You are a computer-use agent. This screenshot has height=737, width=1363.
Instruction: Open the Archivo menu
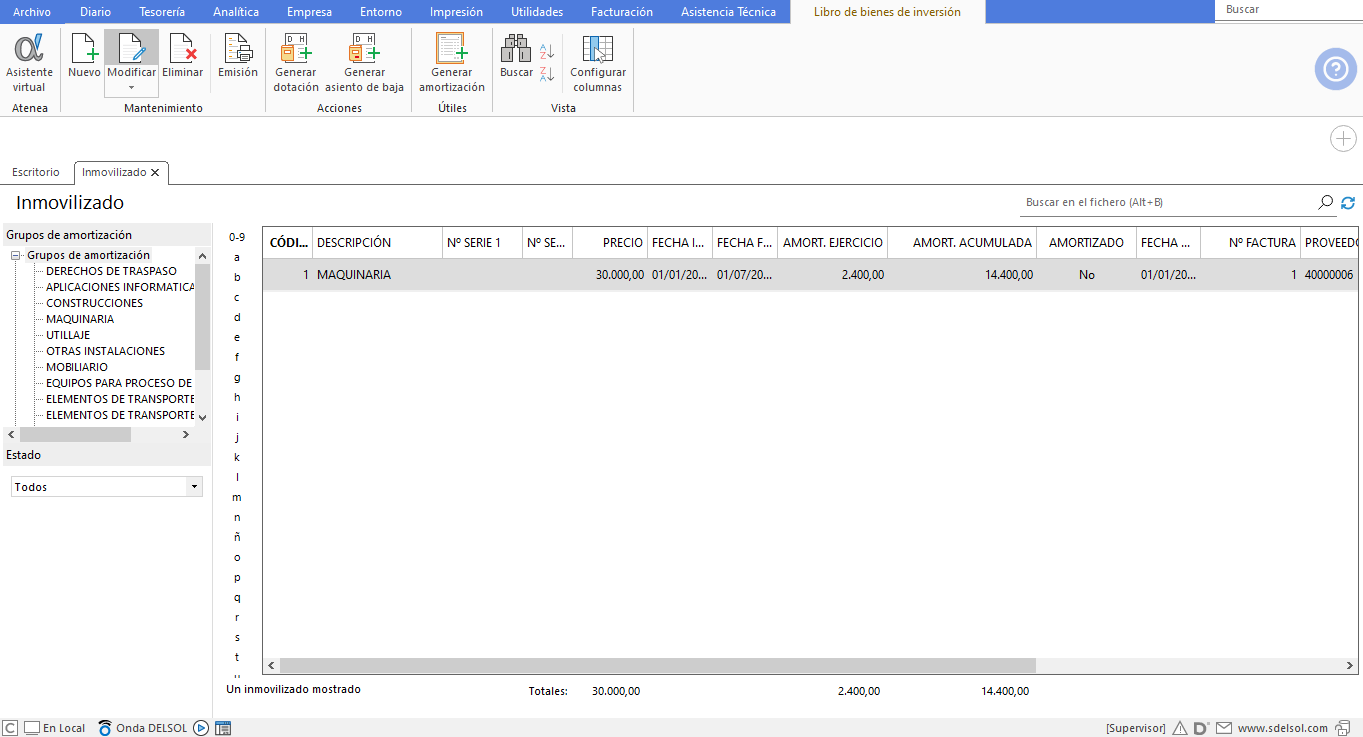click(x=31, y=12)
